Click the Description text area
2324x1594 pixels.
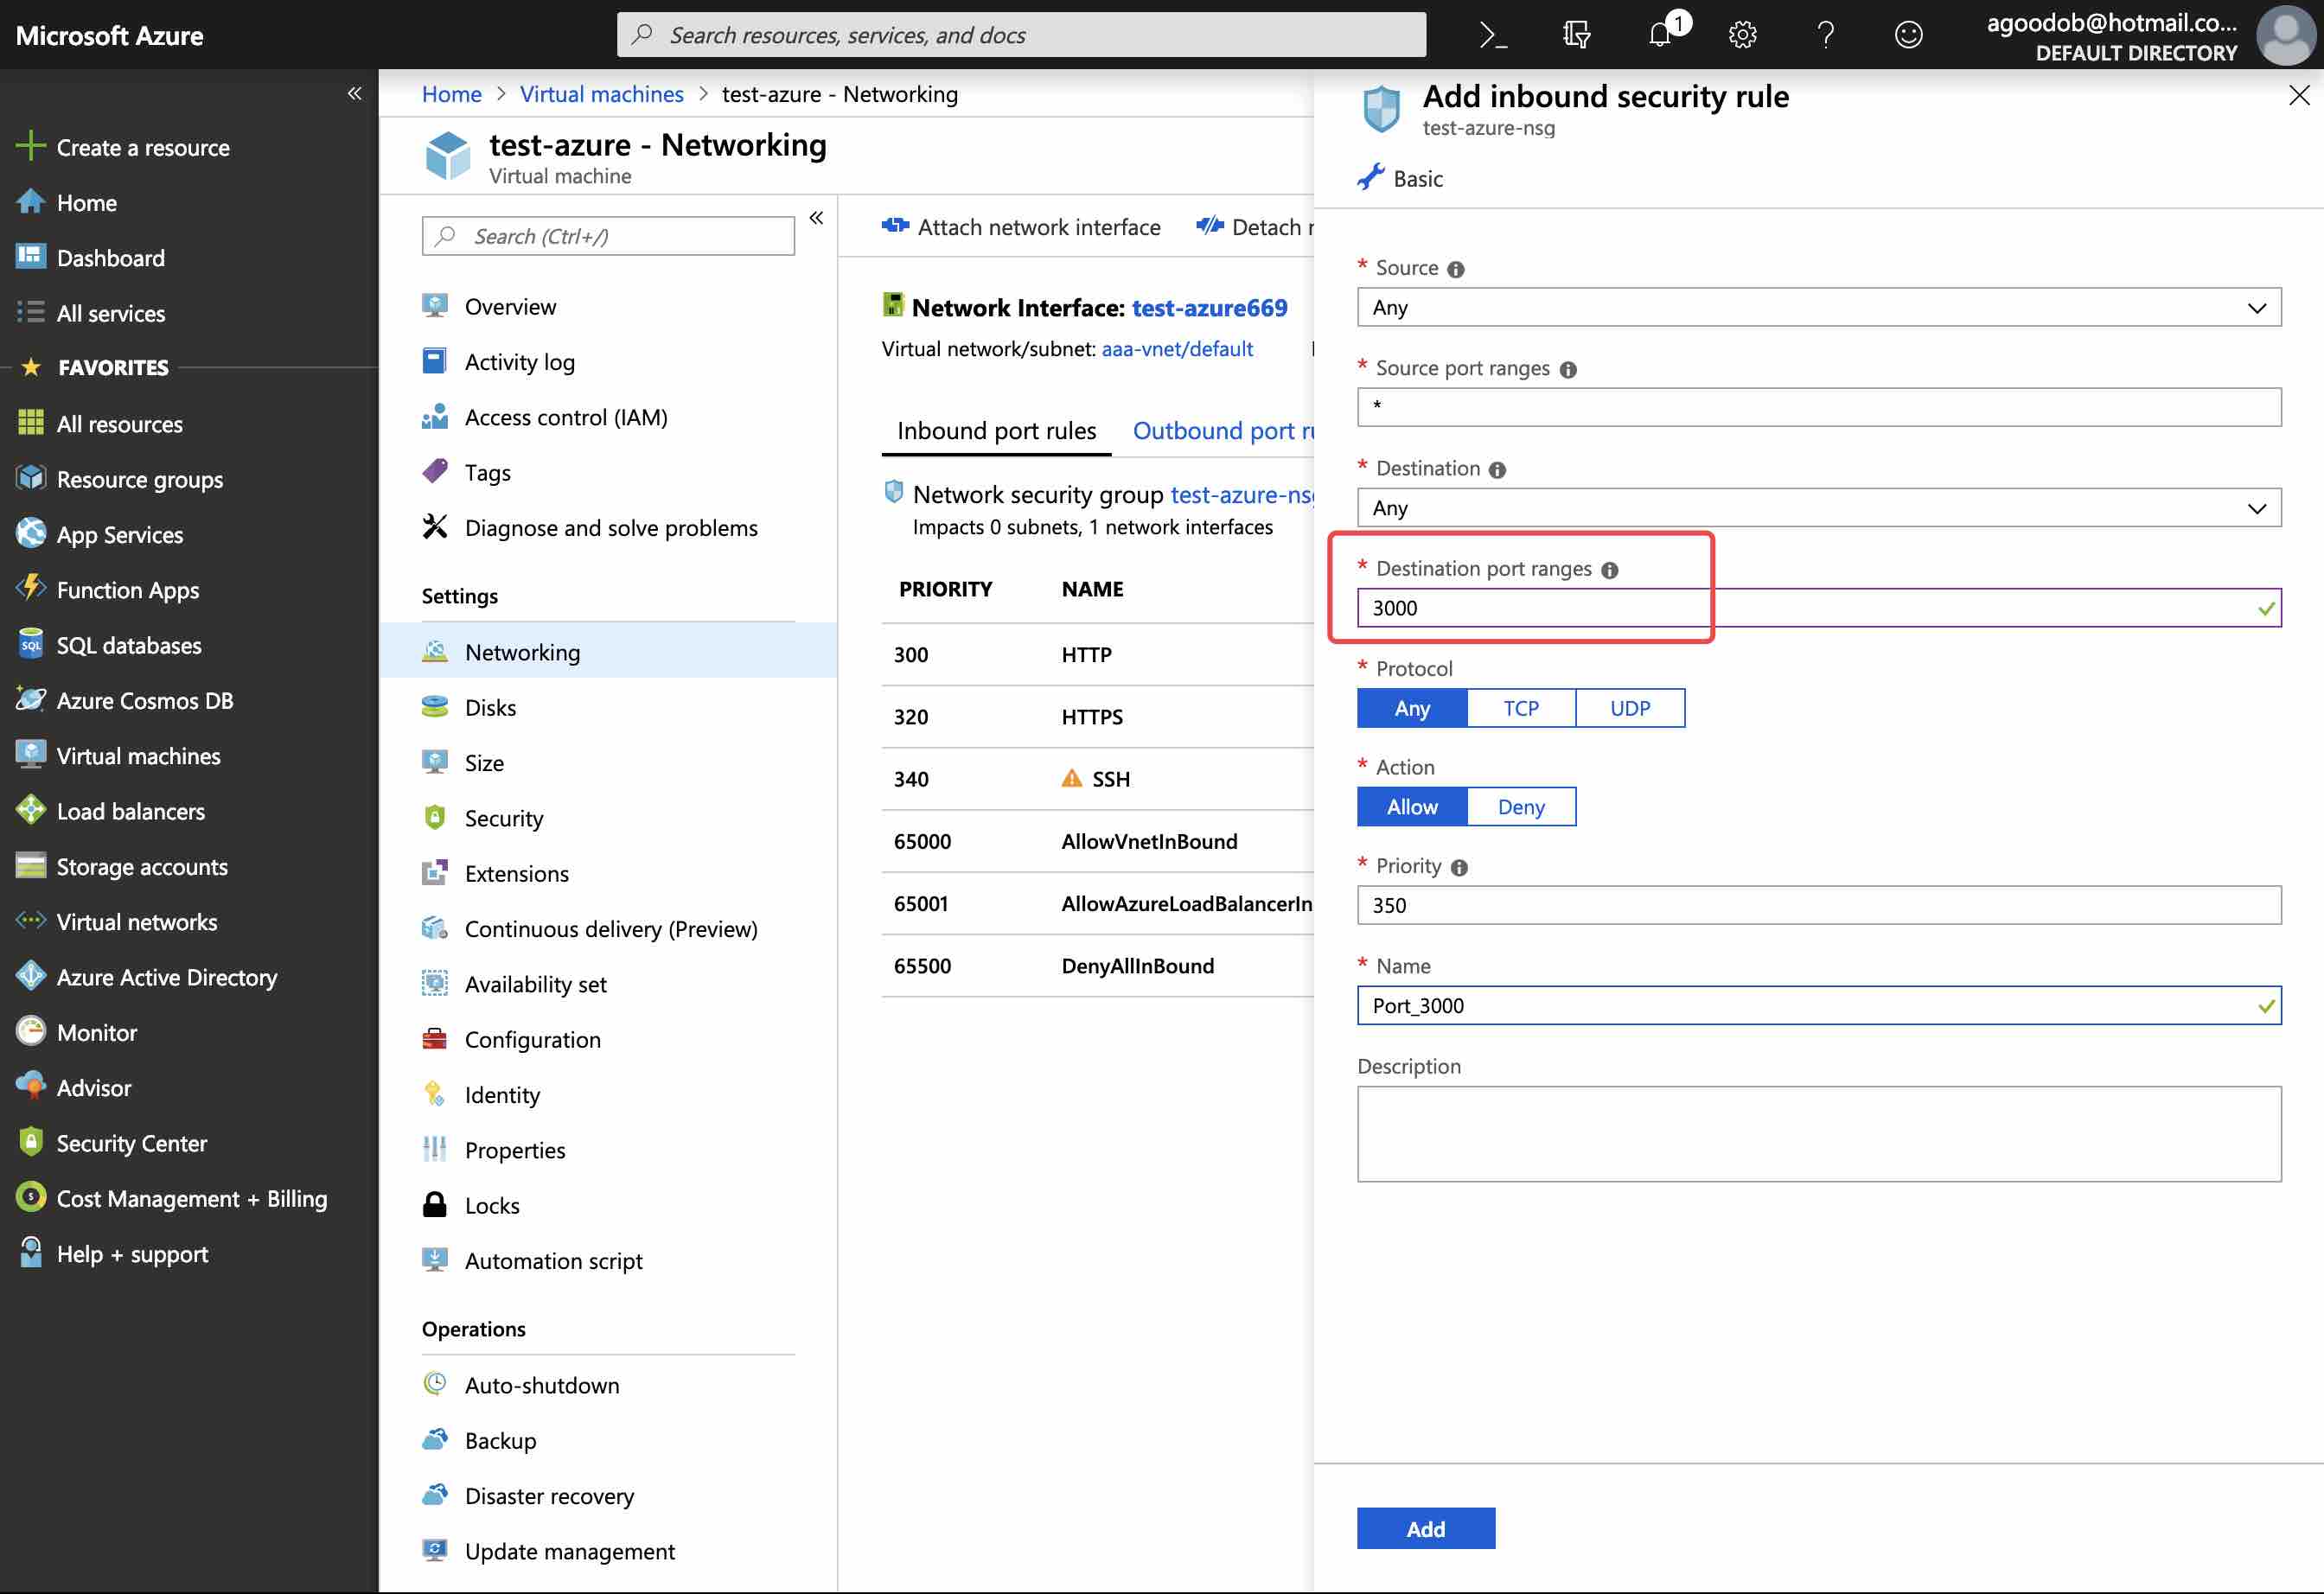(x=1818, y=1133)
